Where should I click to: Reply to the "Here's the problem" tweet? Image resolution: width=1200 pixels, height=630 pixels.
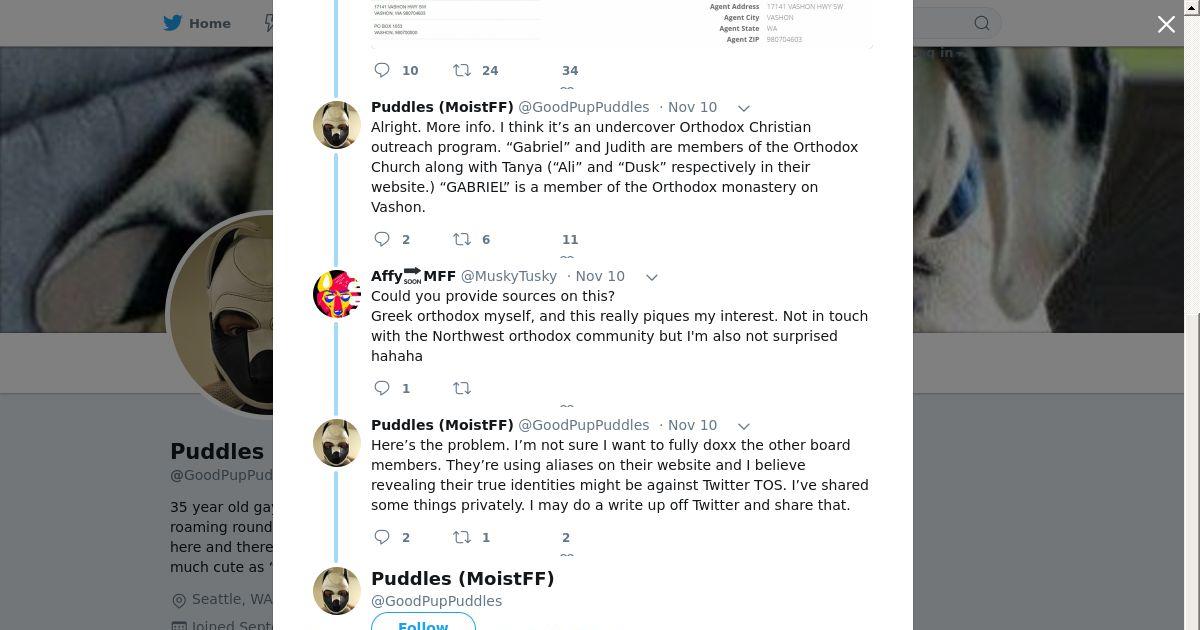tap(382, 537)
